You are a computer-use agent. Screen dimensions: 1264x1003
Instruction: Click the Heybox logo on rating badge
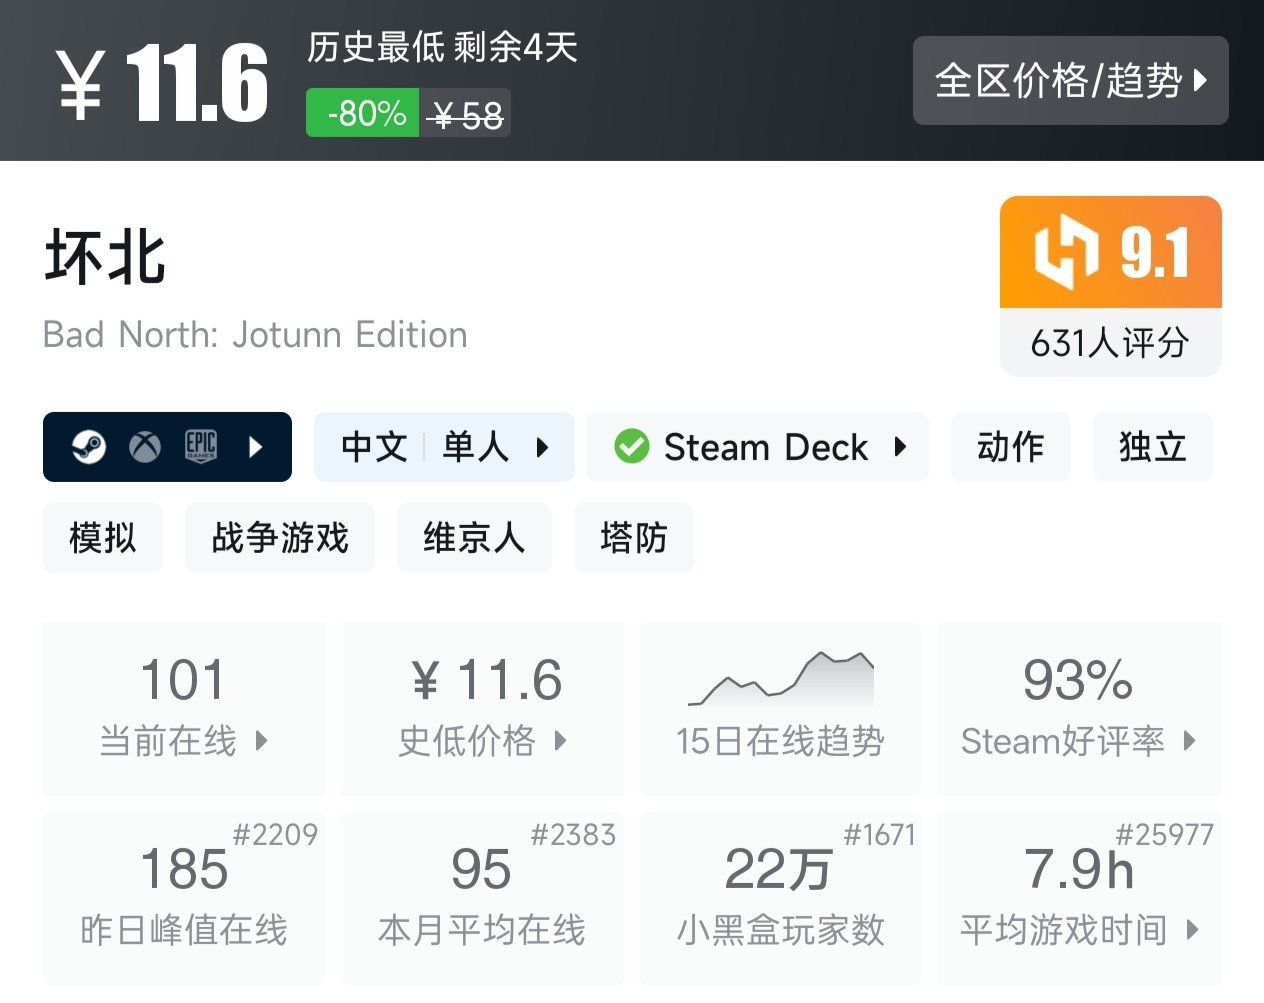point(1066,252)
